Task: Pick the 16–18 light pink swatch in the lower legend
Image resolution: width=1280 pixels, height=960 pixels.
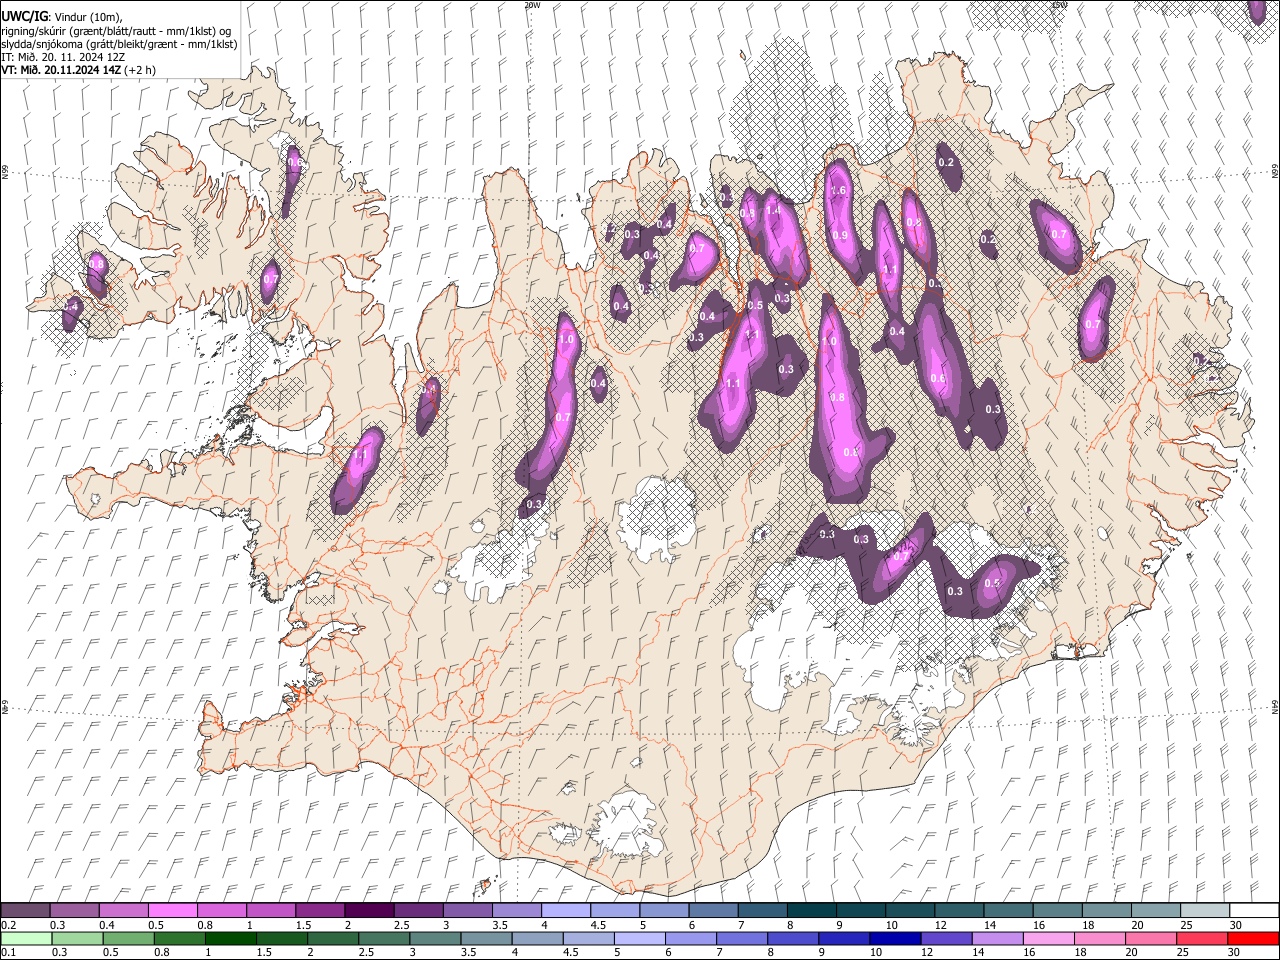Action: 1048,938
